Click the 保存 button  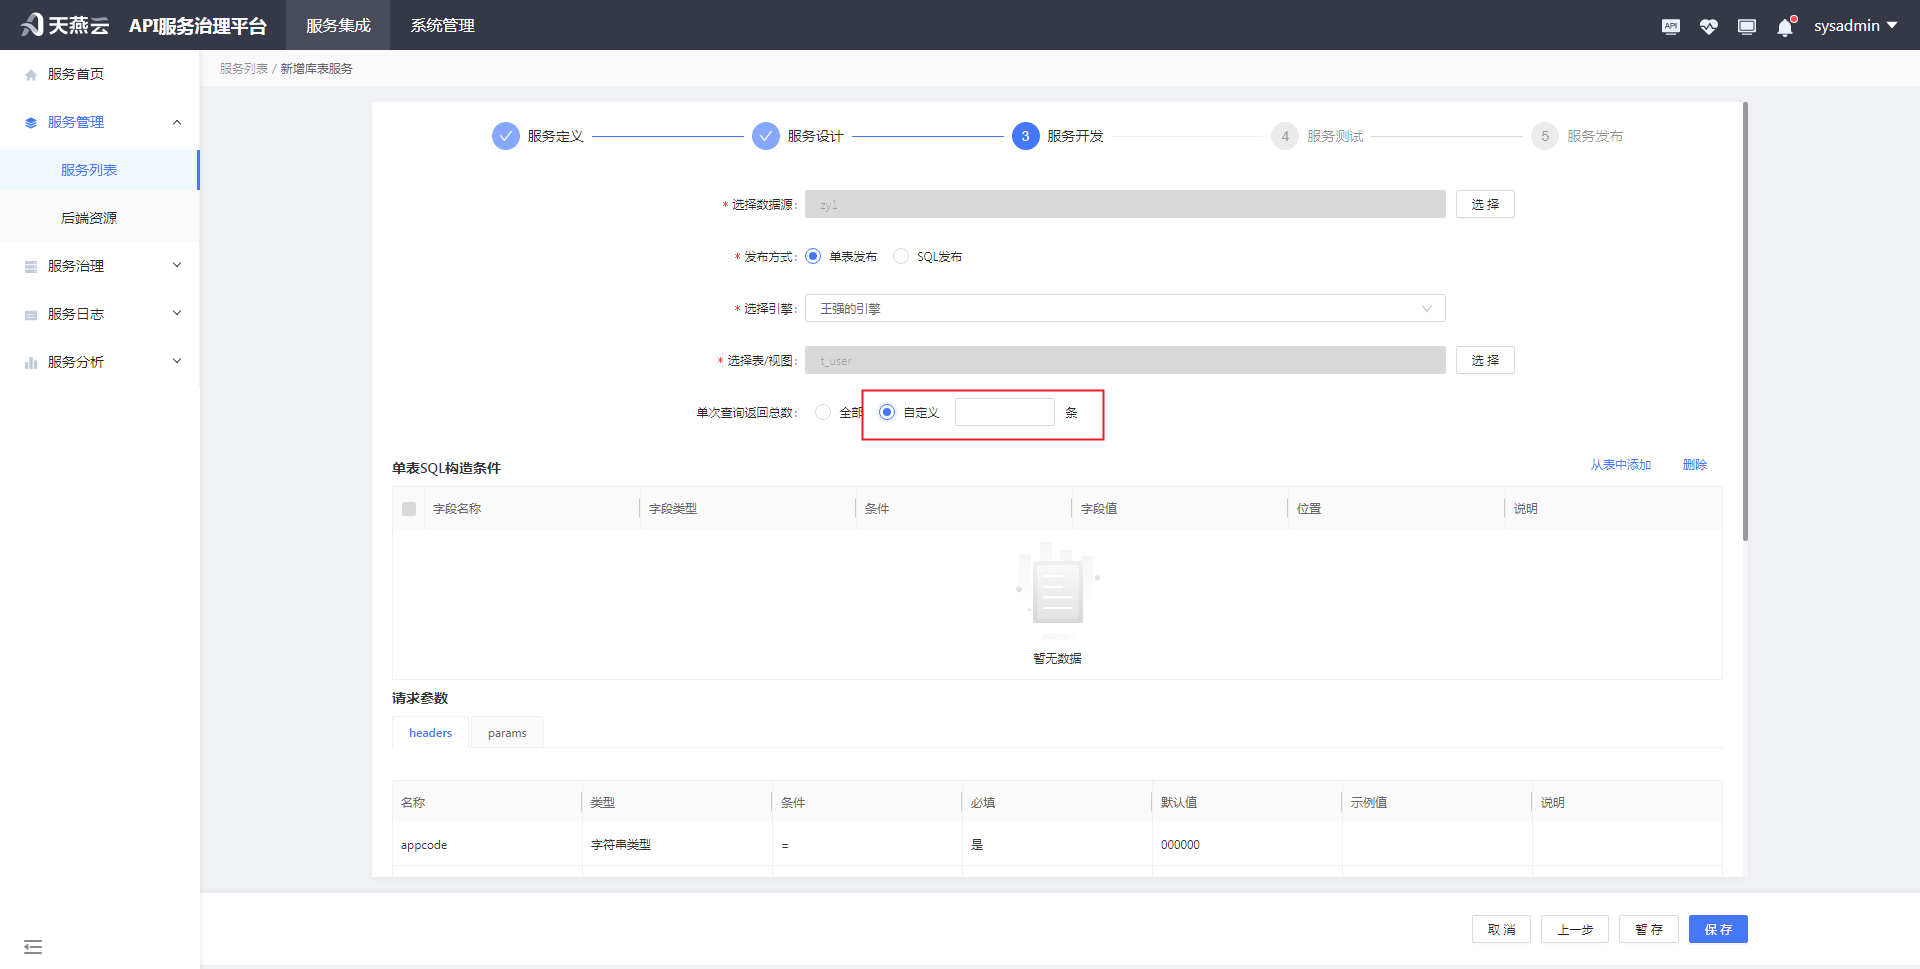tap(1717, 929)
